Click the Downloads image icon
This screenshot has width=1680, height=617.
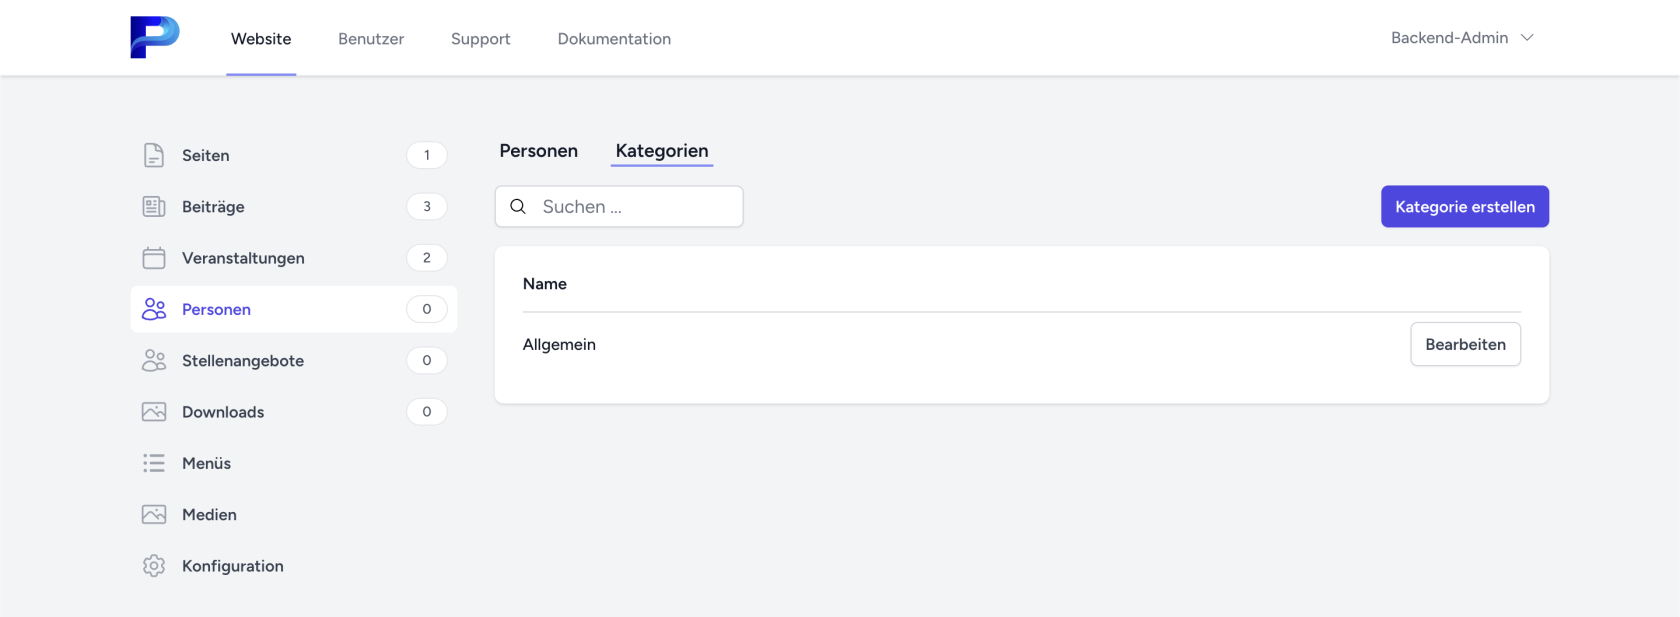pos(154,412)
